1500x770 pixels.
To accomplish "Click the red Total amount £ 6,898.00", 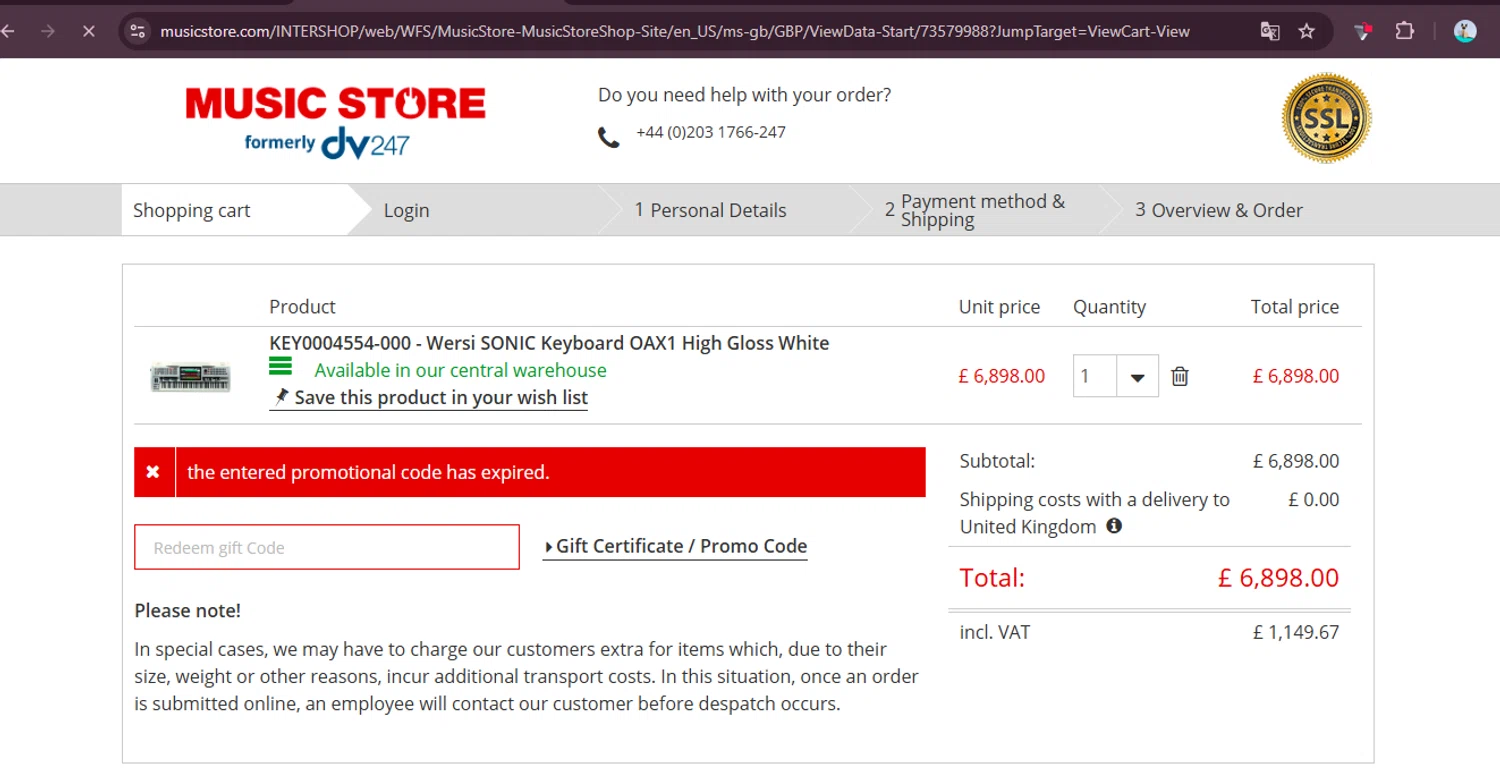I will point(1278,577).
